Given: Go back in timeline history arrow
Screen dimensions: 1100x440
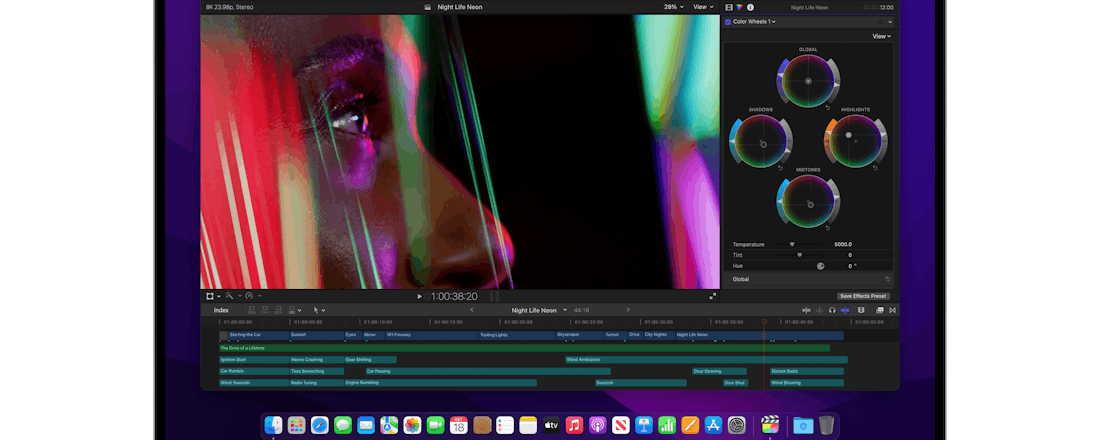Looking at the screenshot, I should pyautogui.click(x=471, y=310).
